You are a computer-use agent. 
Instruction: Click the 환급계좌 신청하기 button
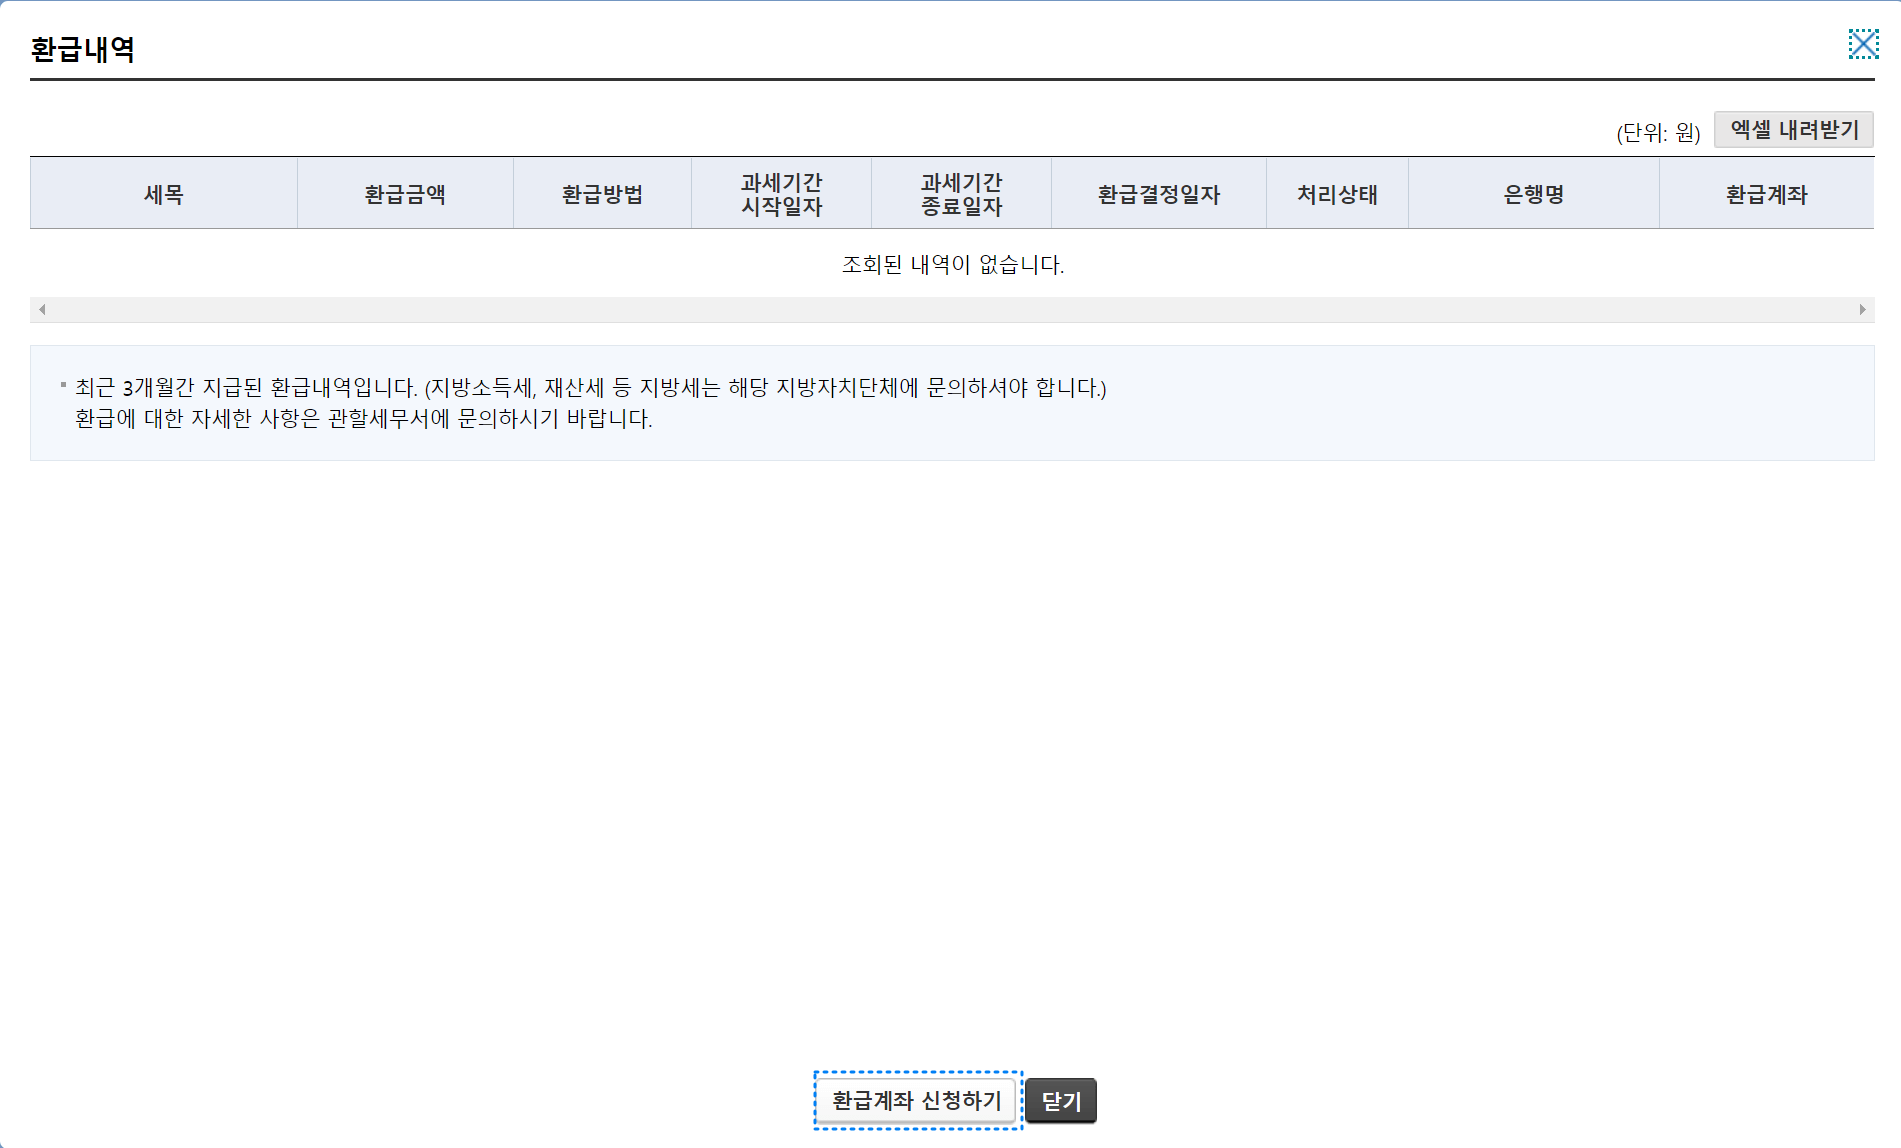pyautogui.click(x=916, y=1100)
